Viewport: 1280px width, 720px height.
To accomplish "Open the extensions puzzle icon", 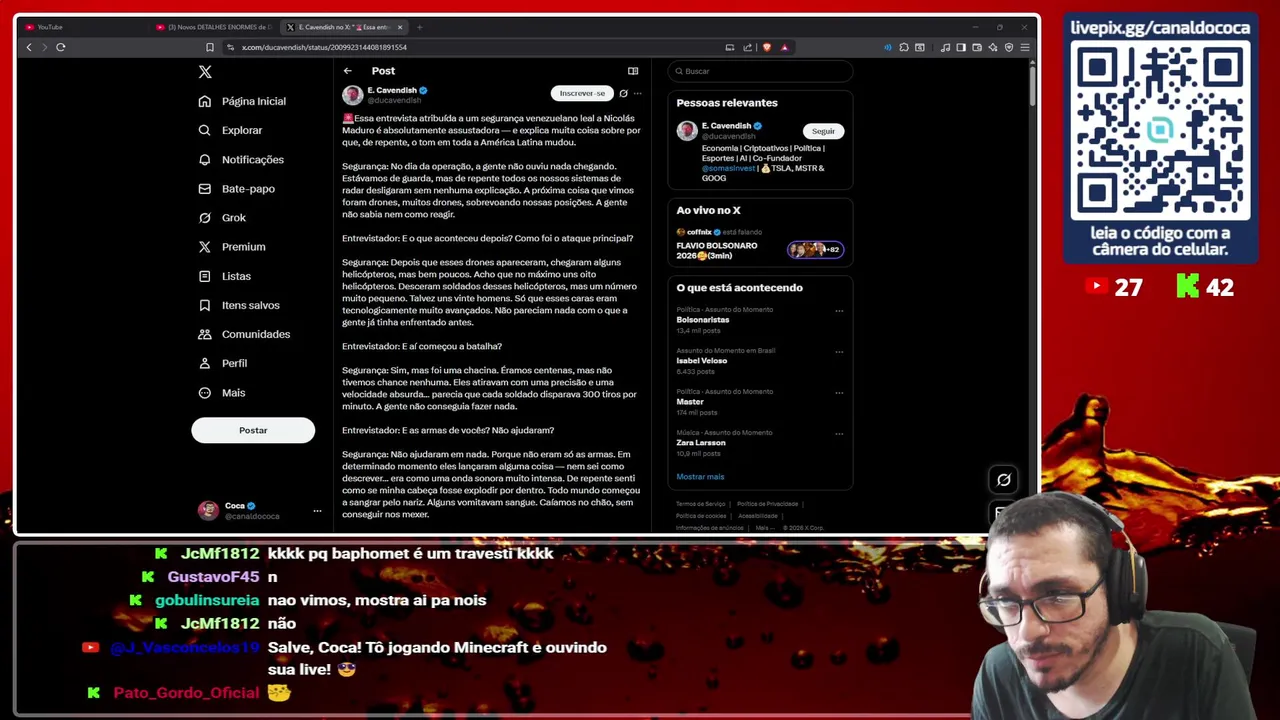I will coord(904,47).
